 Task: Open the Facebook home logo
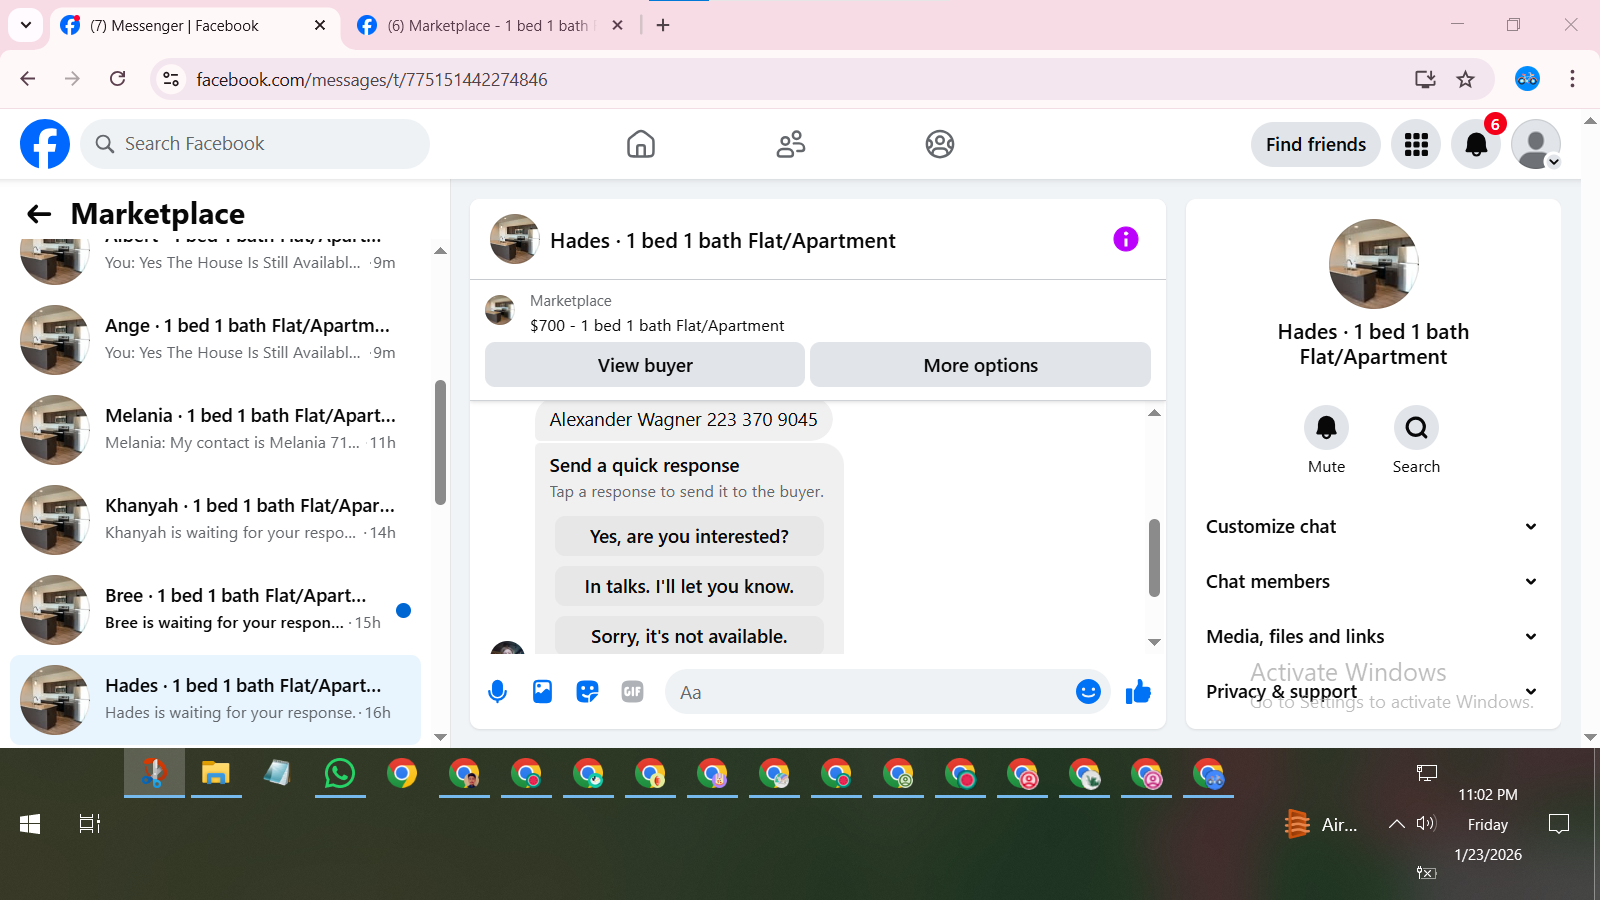(45, 144)
